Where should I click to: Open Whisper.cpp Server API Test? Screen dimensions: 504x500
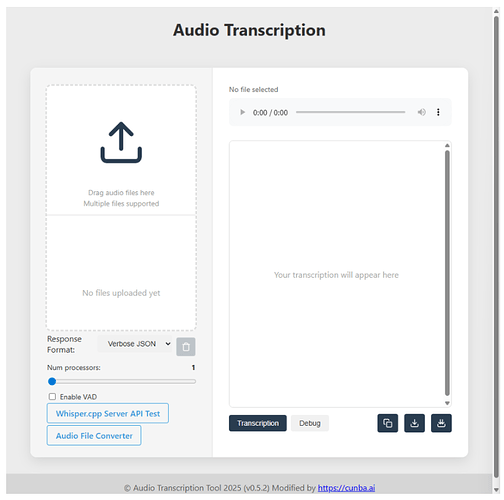coord(108,413)
